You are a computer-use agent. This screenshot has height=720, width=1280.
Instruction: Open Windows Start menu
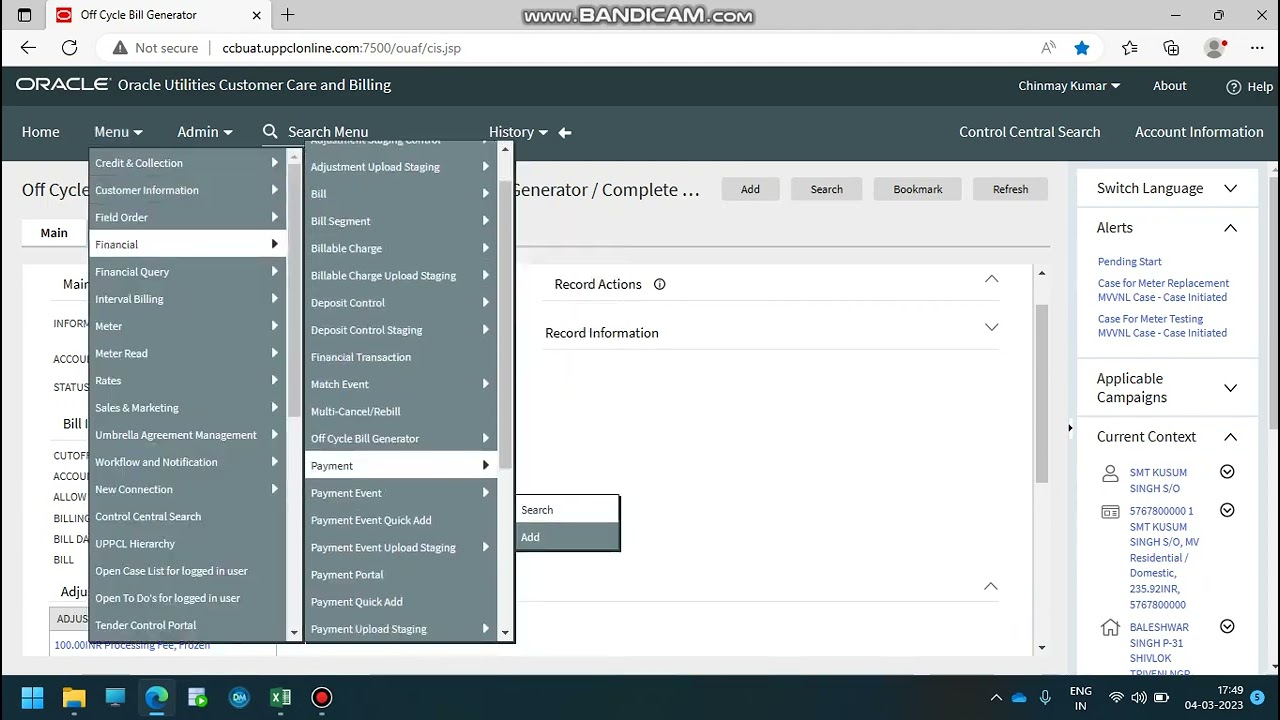coord(32,697)
